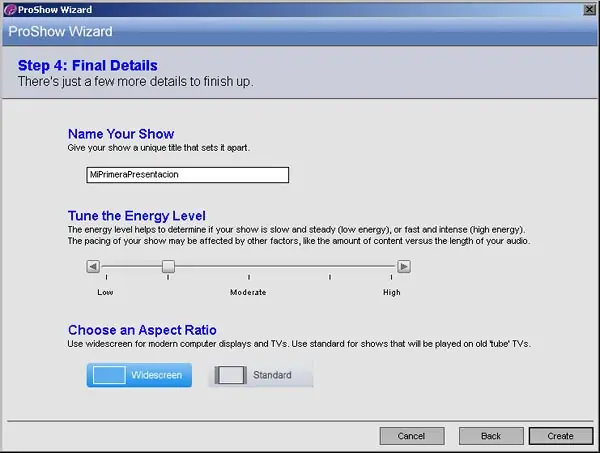
Task: Click the 'Tune the Energy Level' heading
Action: click(137, 216)
